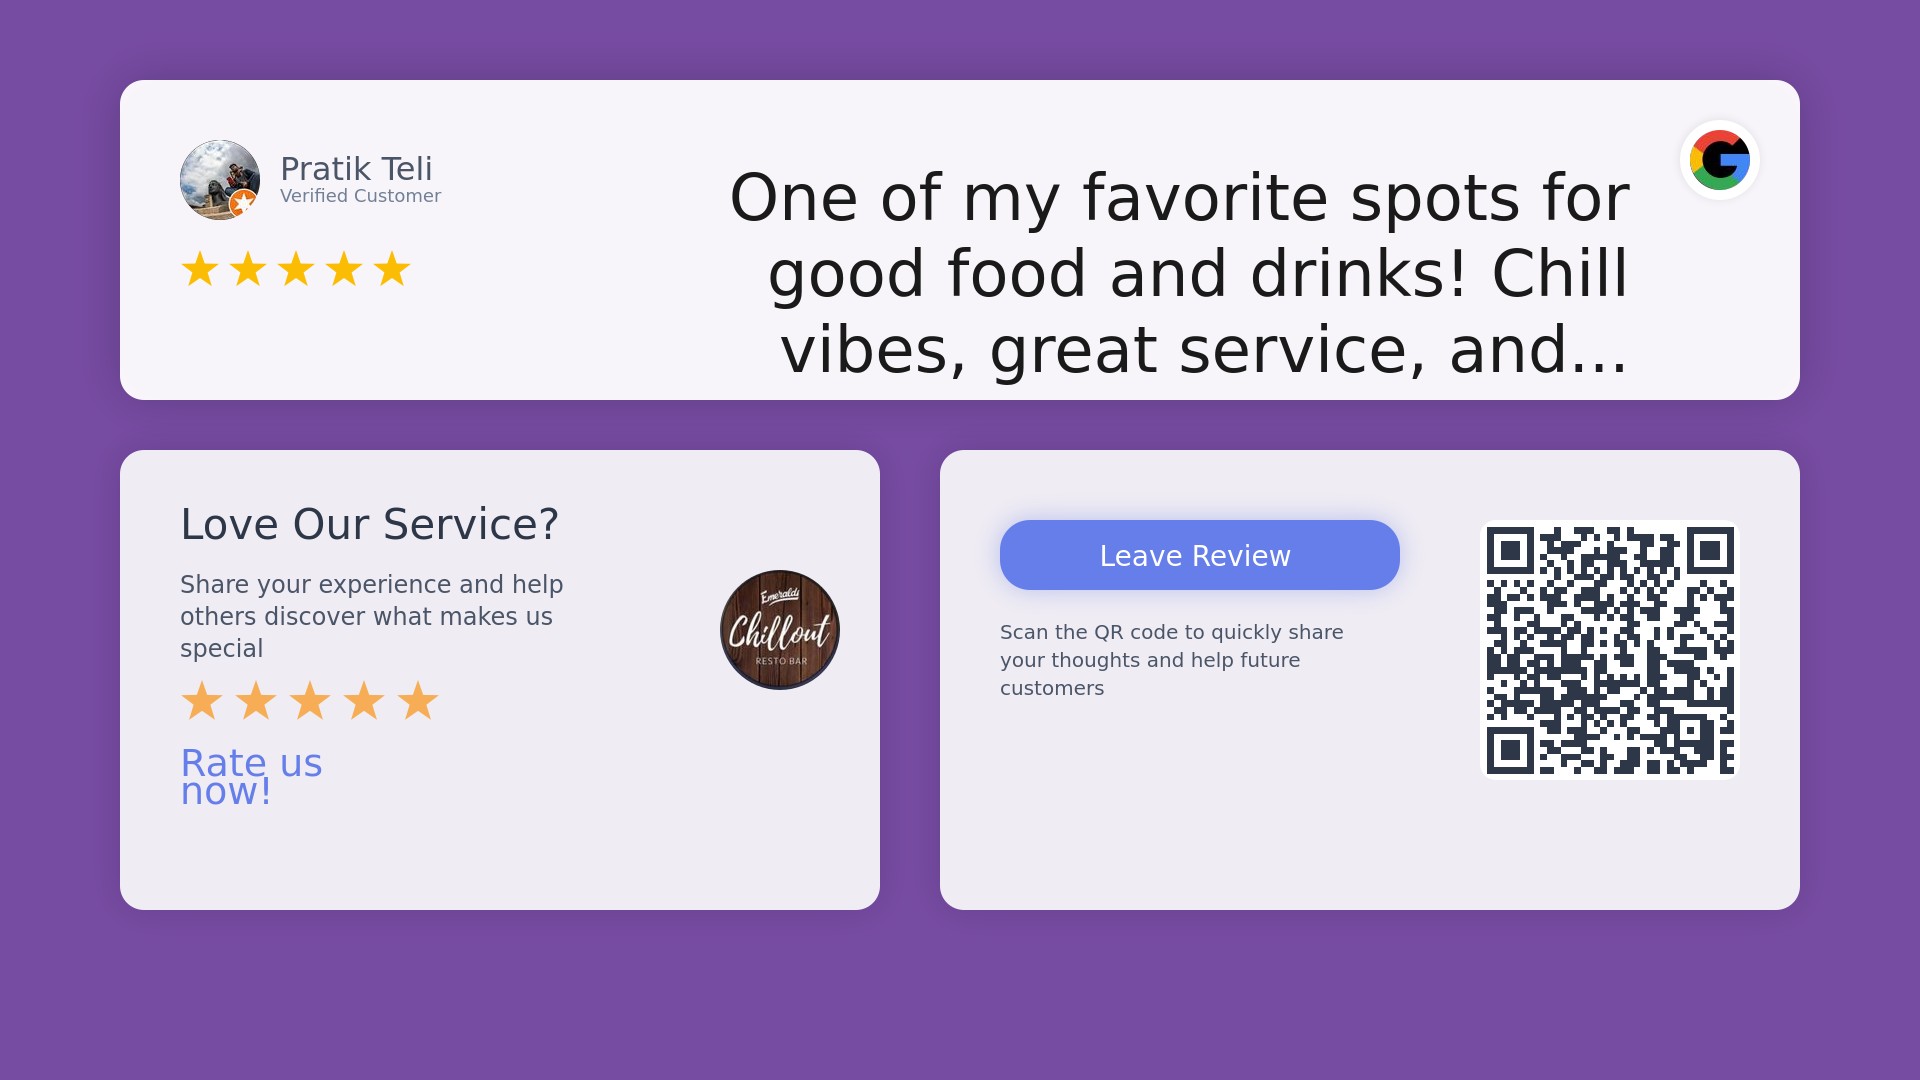Select third yellow star in review rating

pyautogui.click(x=296, y=269)
